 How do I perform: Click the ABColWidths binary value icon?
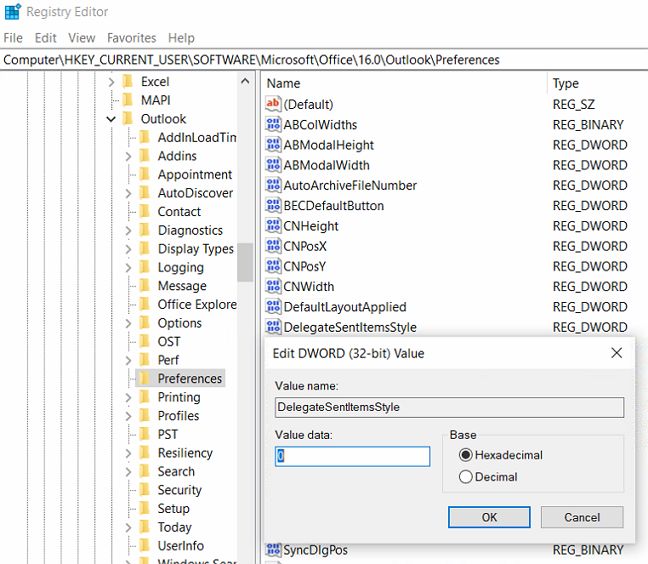pyautogui.click(x=273, y=124)
